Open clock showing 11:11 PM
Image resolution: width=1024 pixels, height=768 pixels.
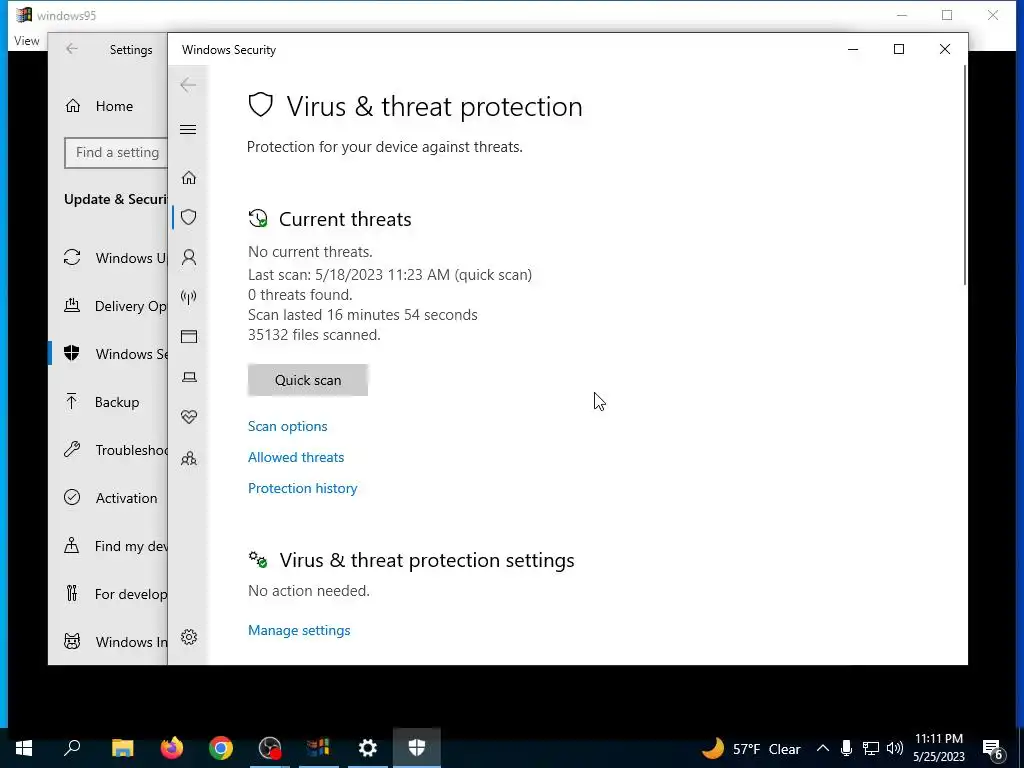click(x=938, y=748)
